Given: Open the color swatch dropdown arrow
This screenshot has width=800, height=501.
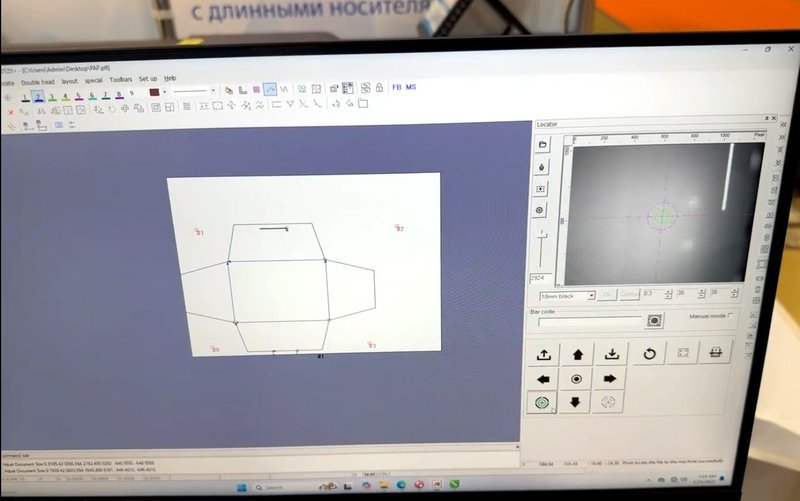Looking at the screenshot, I should click(x=164, y=92).
